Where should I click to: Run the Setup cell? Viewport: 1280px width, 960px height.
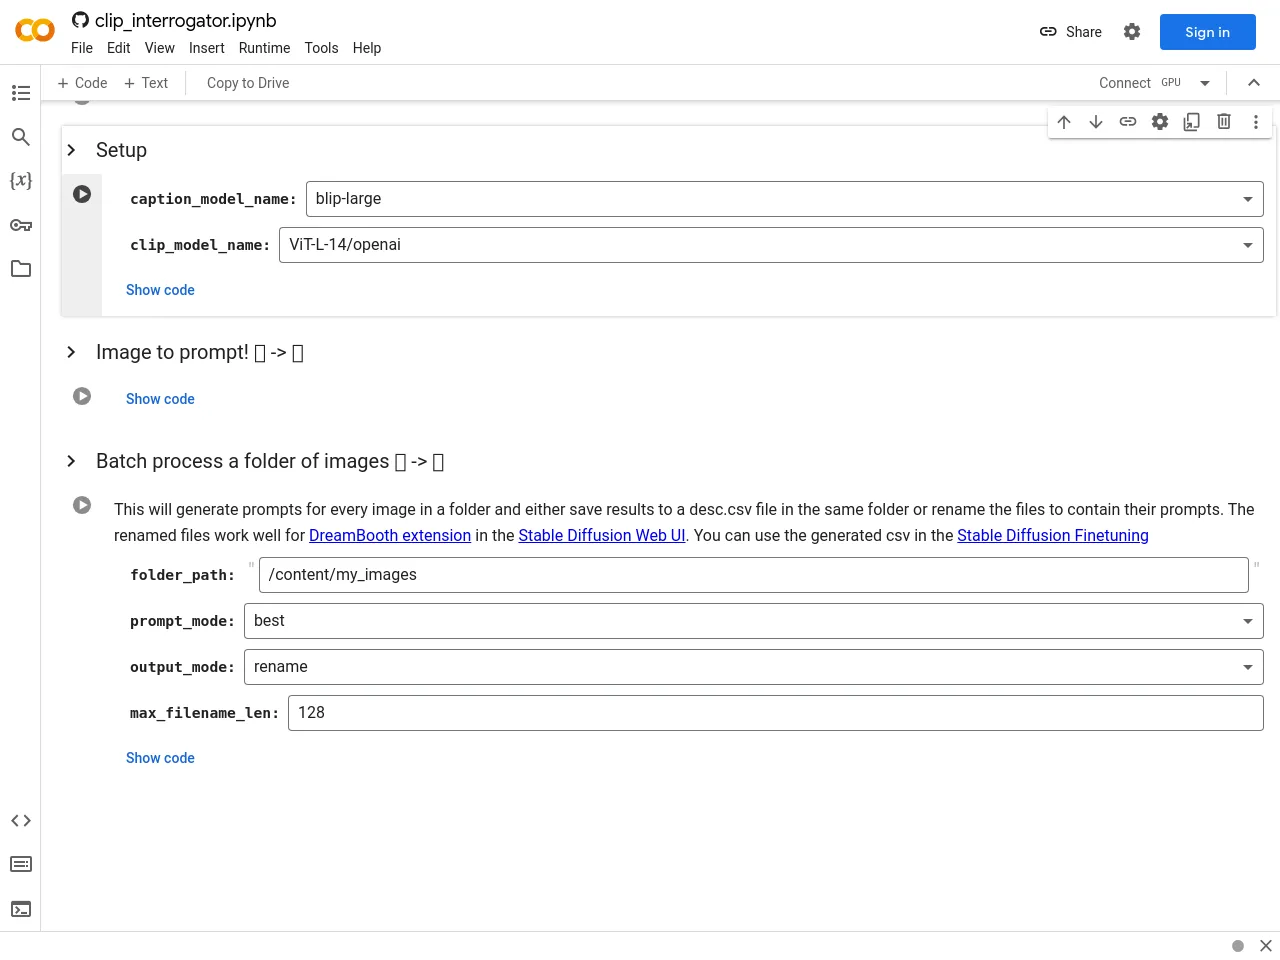pos(82,194)
